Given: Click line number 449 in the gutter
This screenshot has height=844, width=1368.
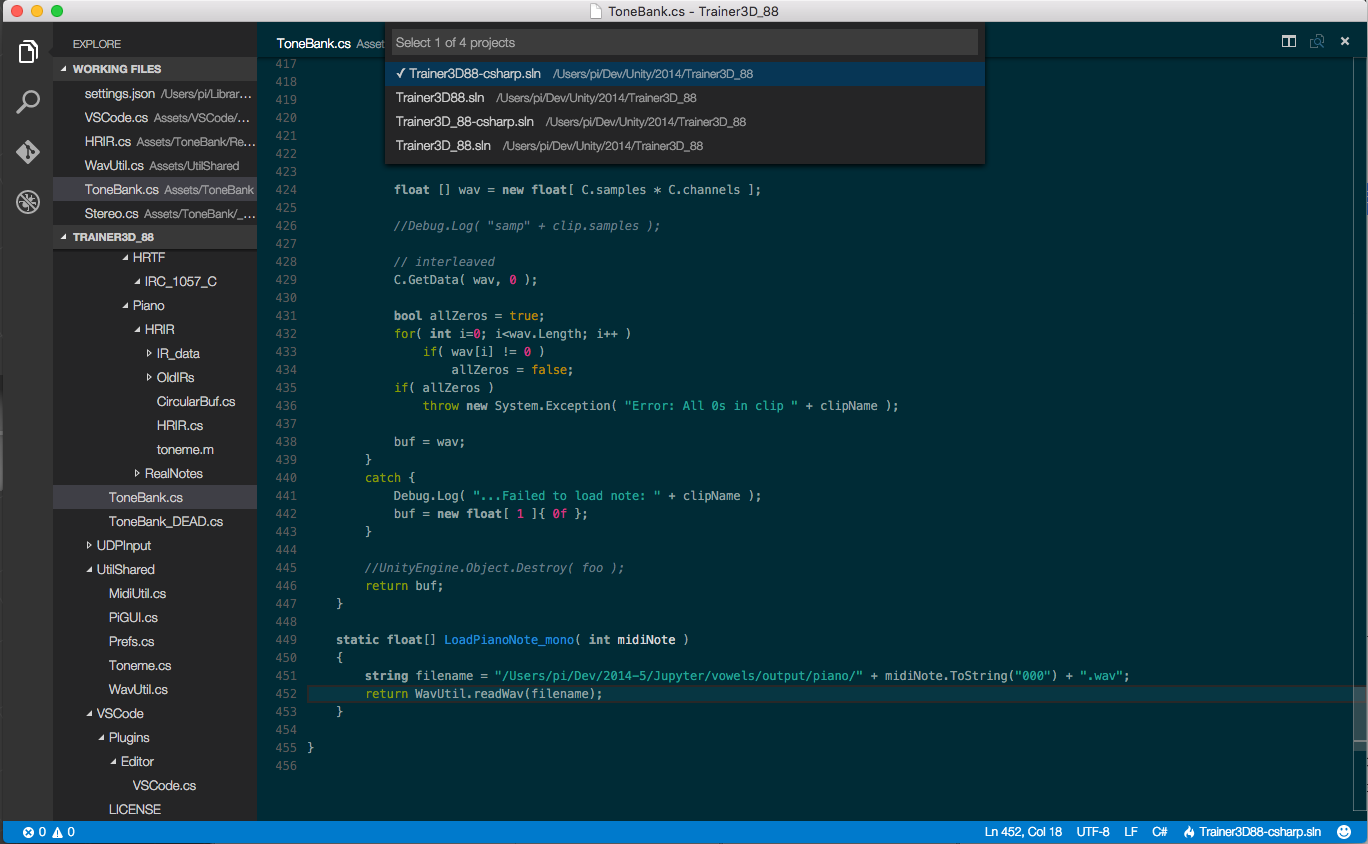Looking at the screenshot, I should tap(285, 640).
